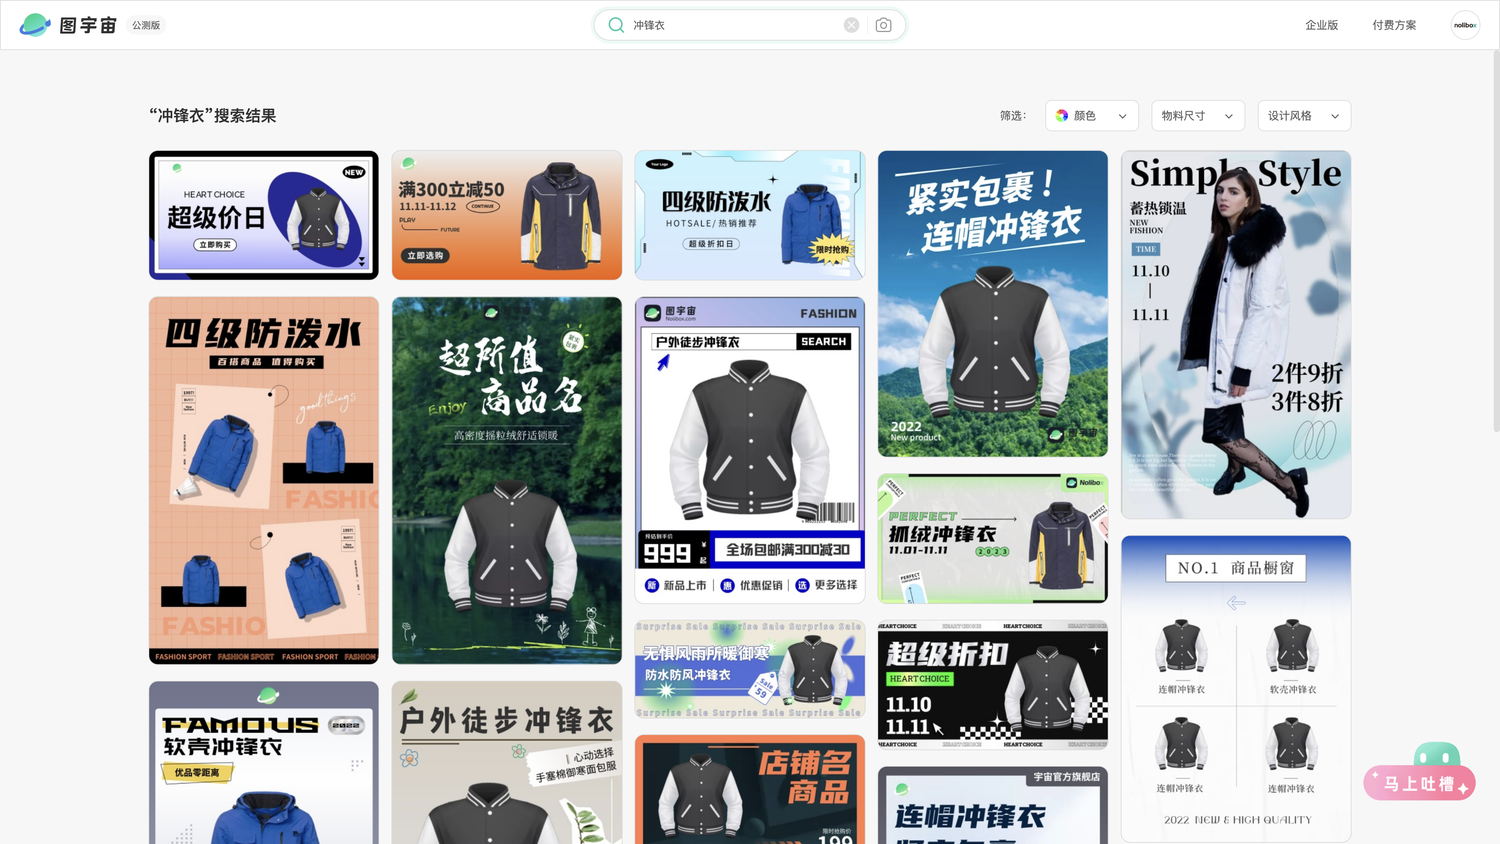Open the 马上吐槽 feedback mascot button
Image resolution: width=1500 pixels, height=844 pixels.
[1420, 772]
